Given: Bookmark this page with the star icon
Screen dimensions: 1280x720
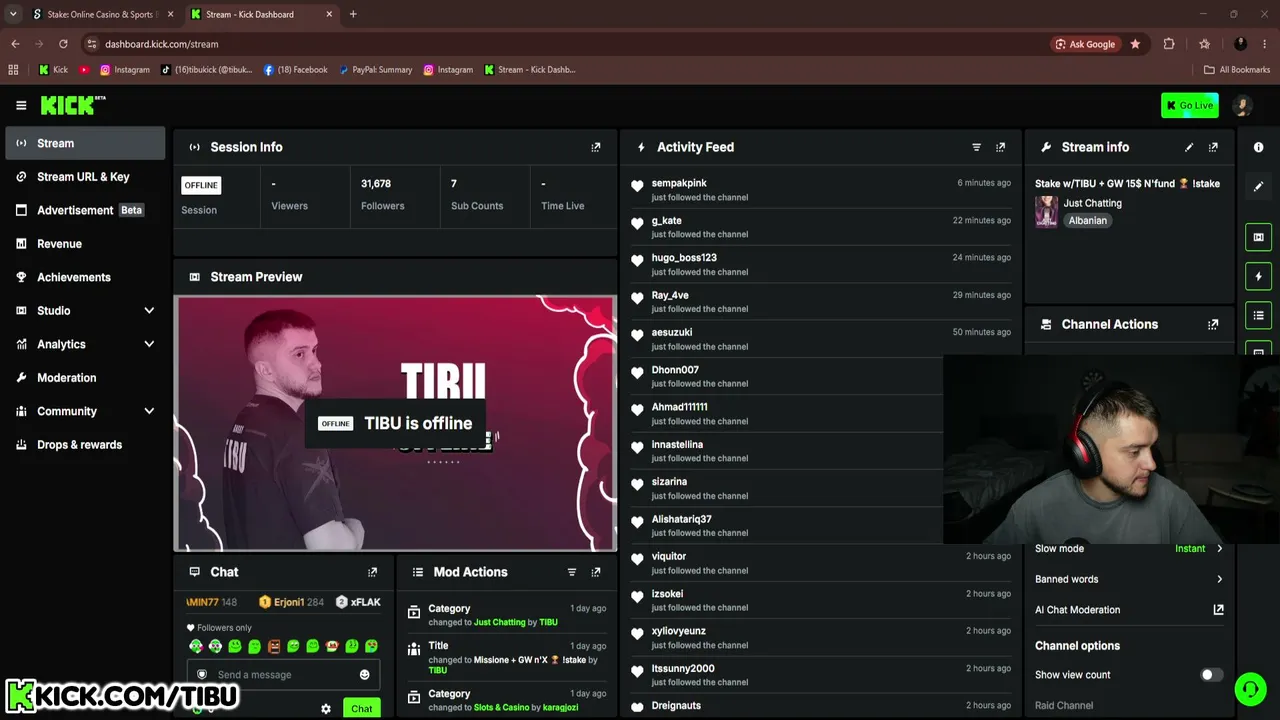Looking at the screenshot, I should [1135, 44].
